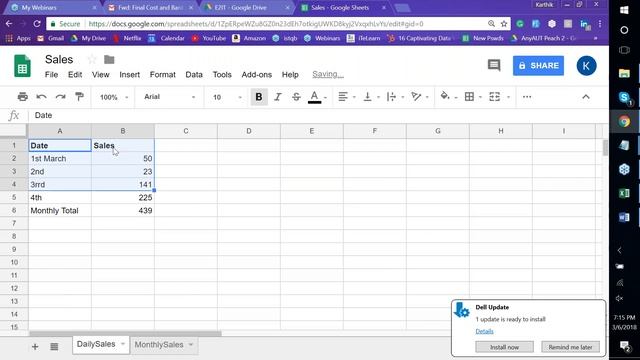Reload the page in Chrome

coord(37,24)
